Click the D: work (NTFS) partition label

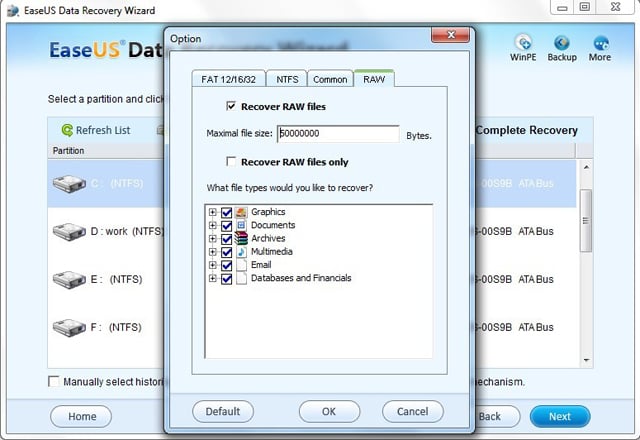[x=127, y=231]
